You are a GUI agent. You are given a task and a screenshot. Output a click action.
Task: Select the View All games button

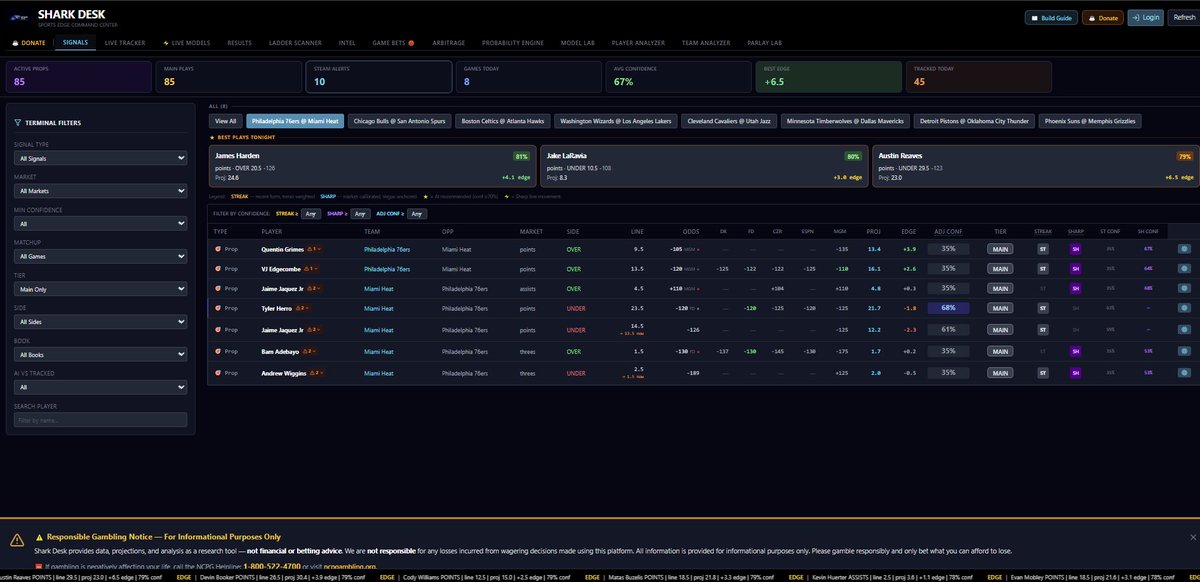[x=226, y=121]
